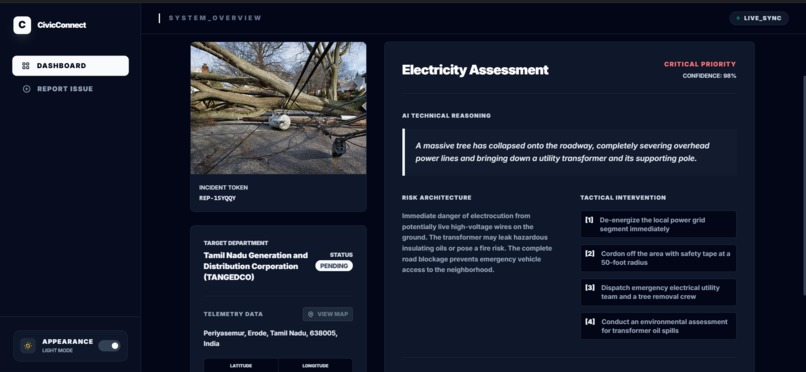The image size is (806, 372).
Task: Click the AI Technical Reasoning label
Action: point(446,116)
